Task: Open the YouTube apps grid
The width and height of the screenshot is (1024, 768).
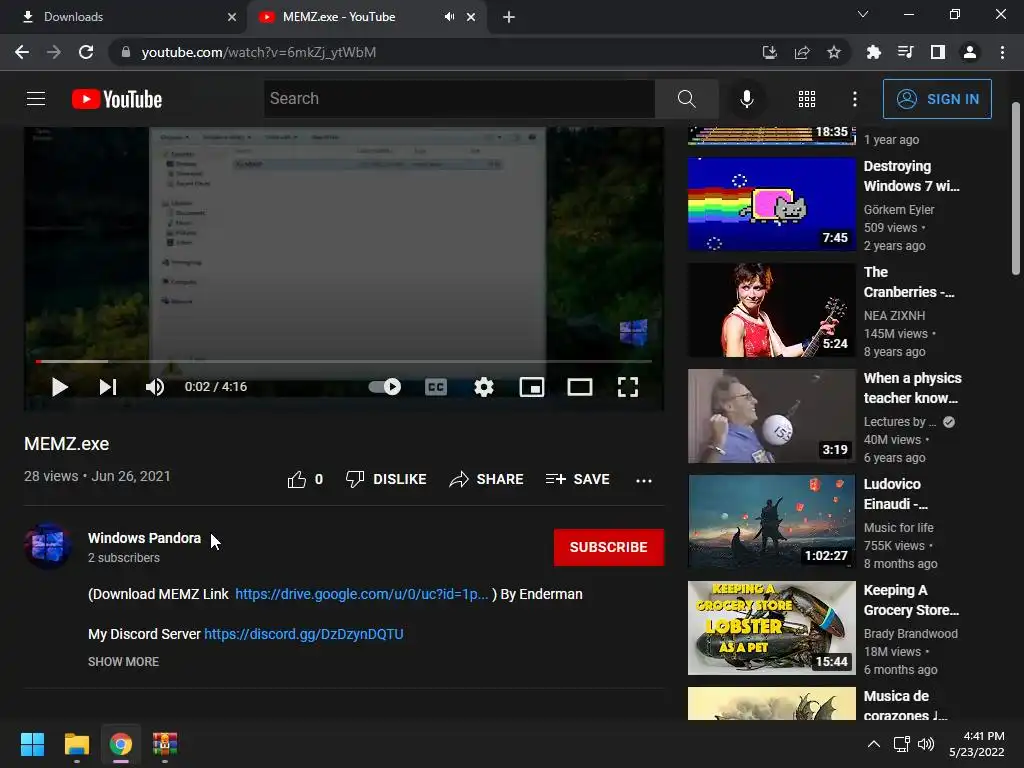Action: coord(807,99)
